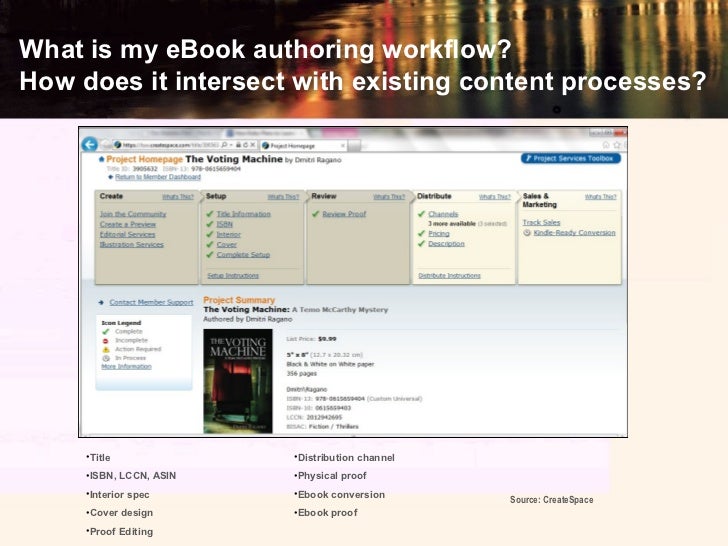Click Contact Member Support link
This screenshot has width=728, height=546.
[151, 302]
